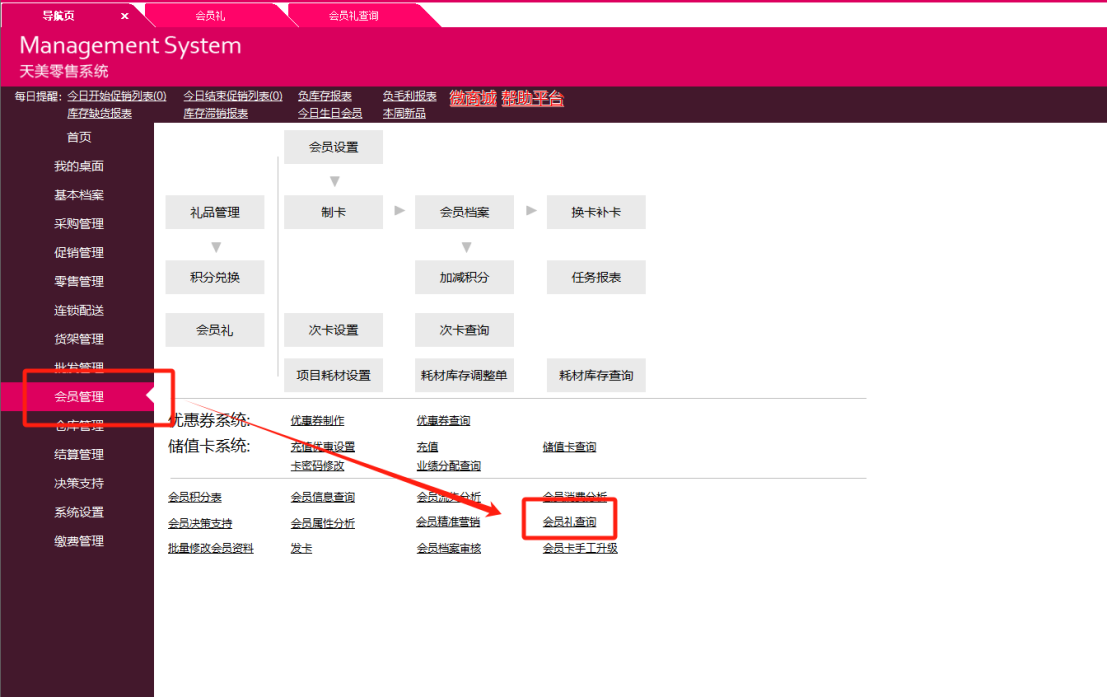Open the 会员档案 module

pyautogui.click(x=464, y=212)
